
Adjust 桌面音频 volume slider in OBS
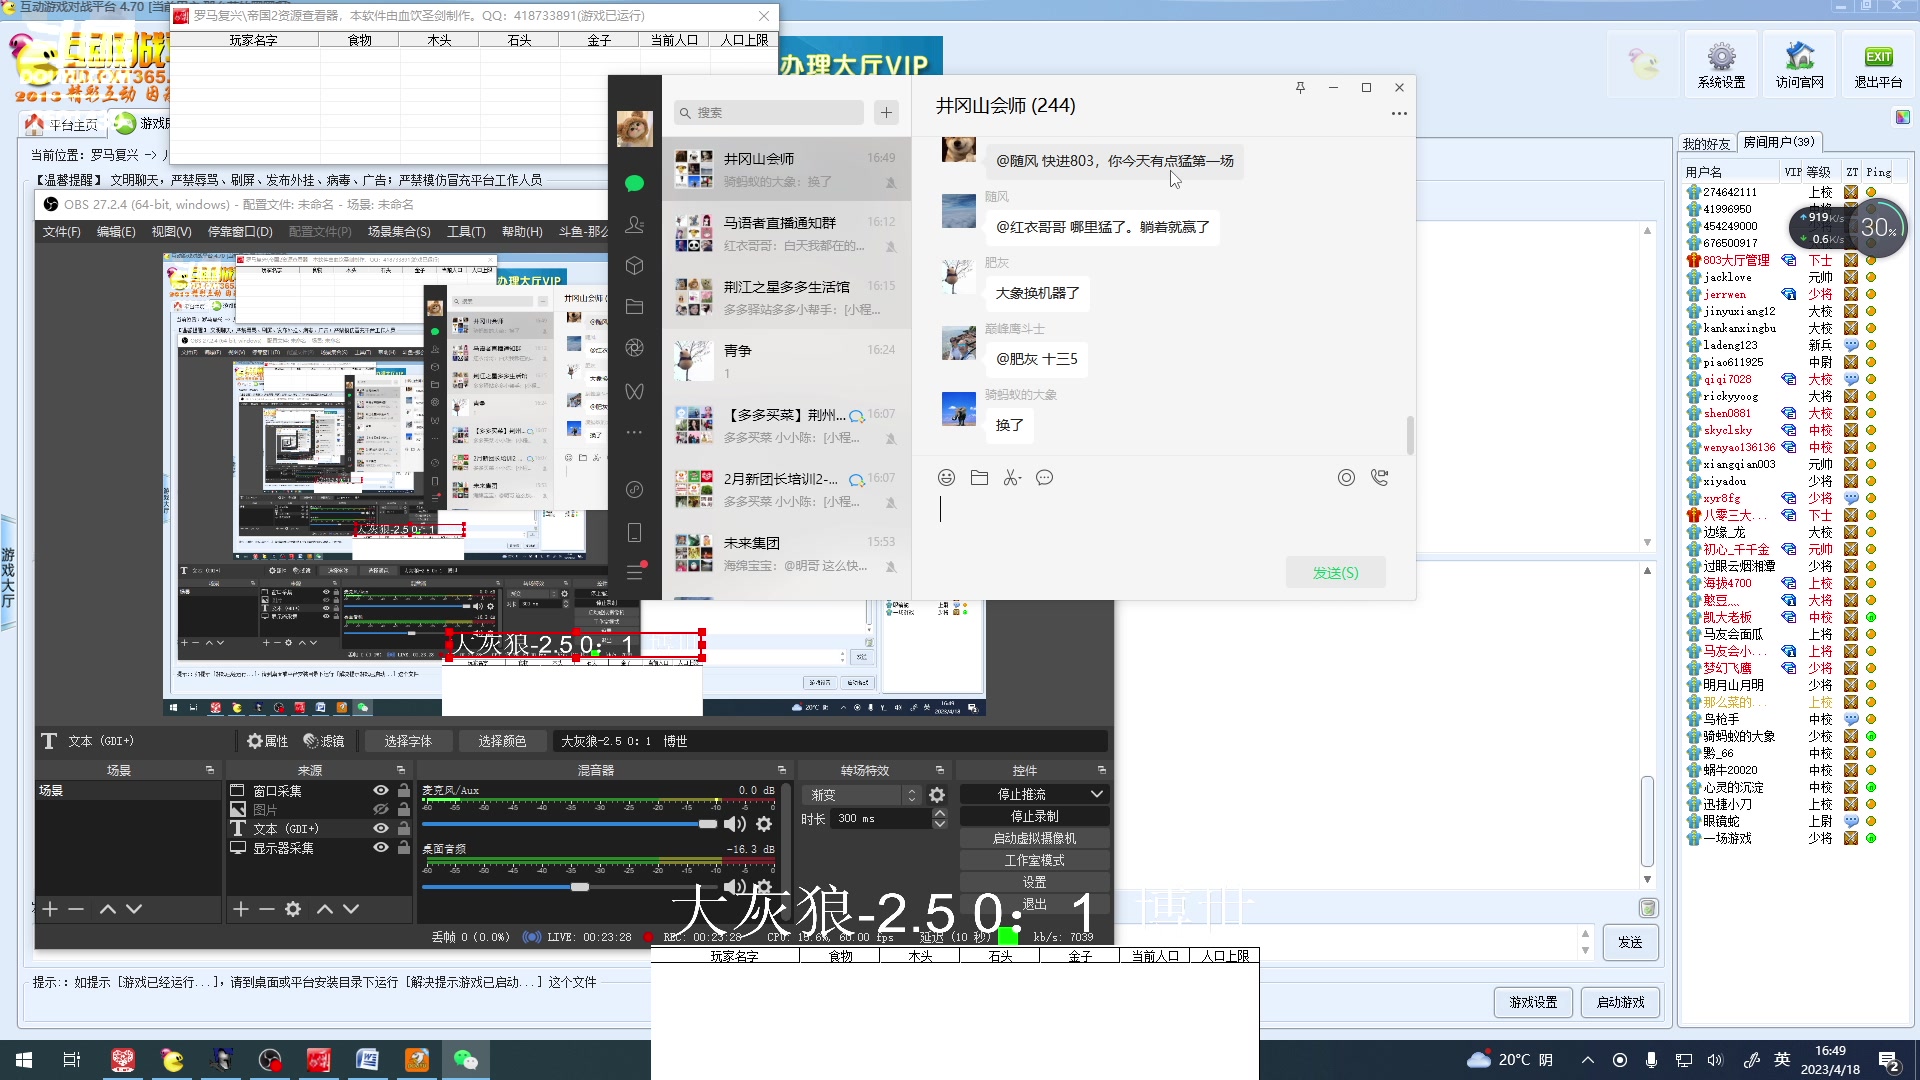[580, 887]
